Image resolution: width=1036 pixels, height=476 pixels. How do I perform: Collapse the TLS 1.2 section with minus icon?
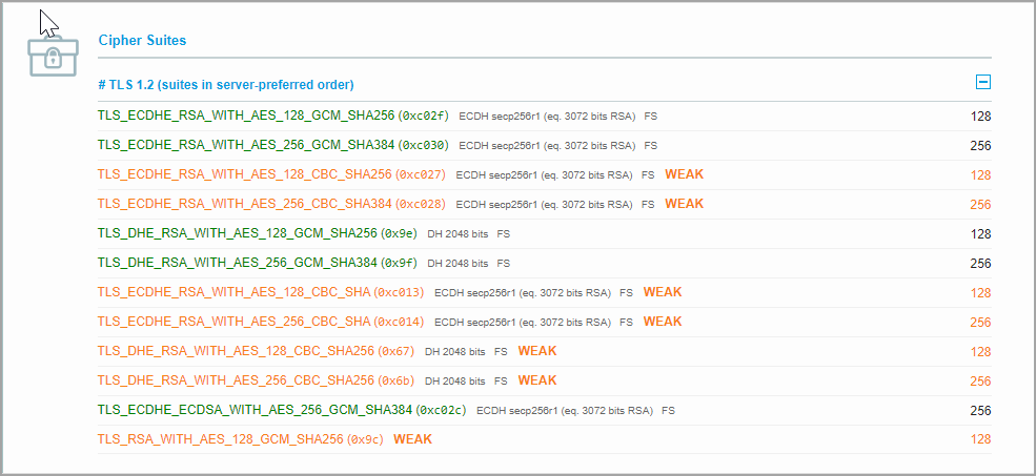[983, 83]
